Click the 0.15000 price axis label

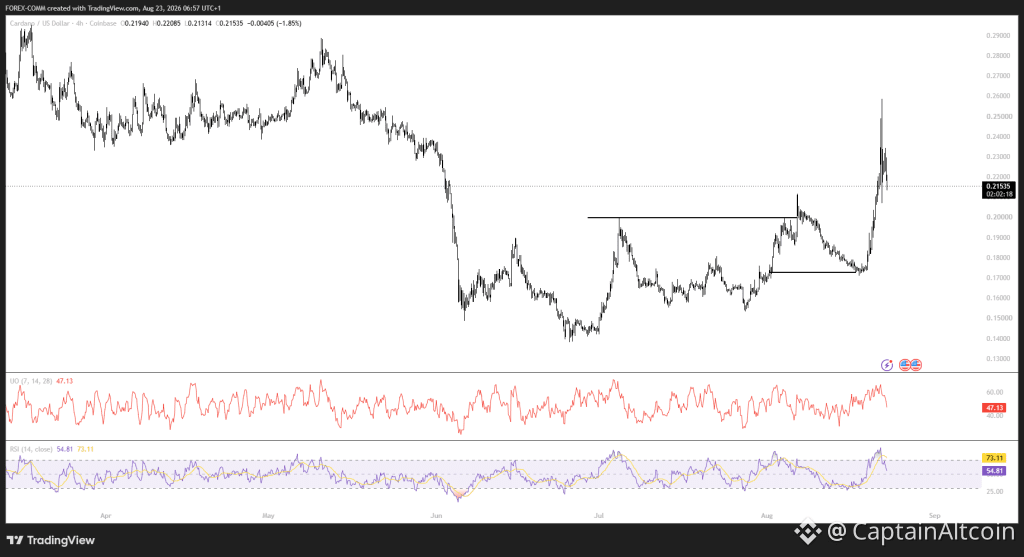click(998, 318)
